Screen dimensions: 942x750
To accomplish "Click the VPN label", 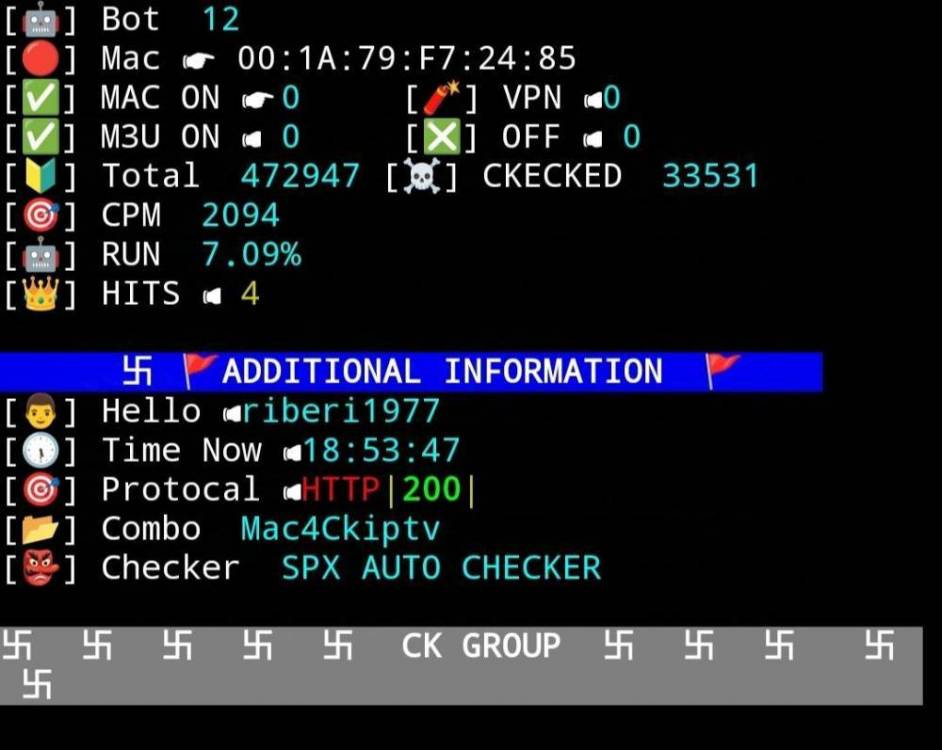I will [x=532, y=97].
